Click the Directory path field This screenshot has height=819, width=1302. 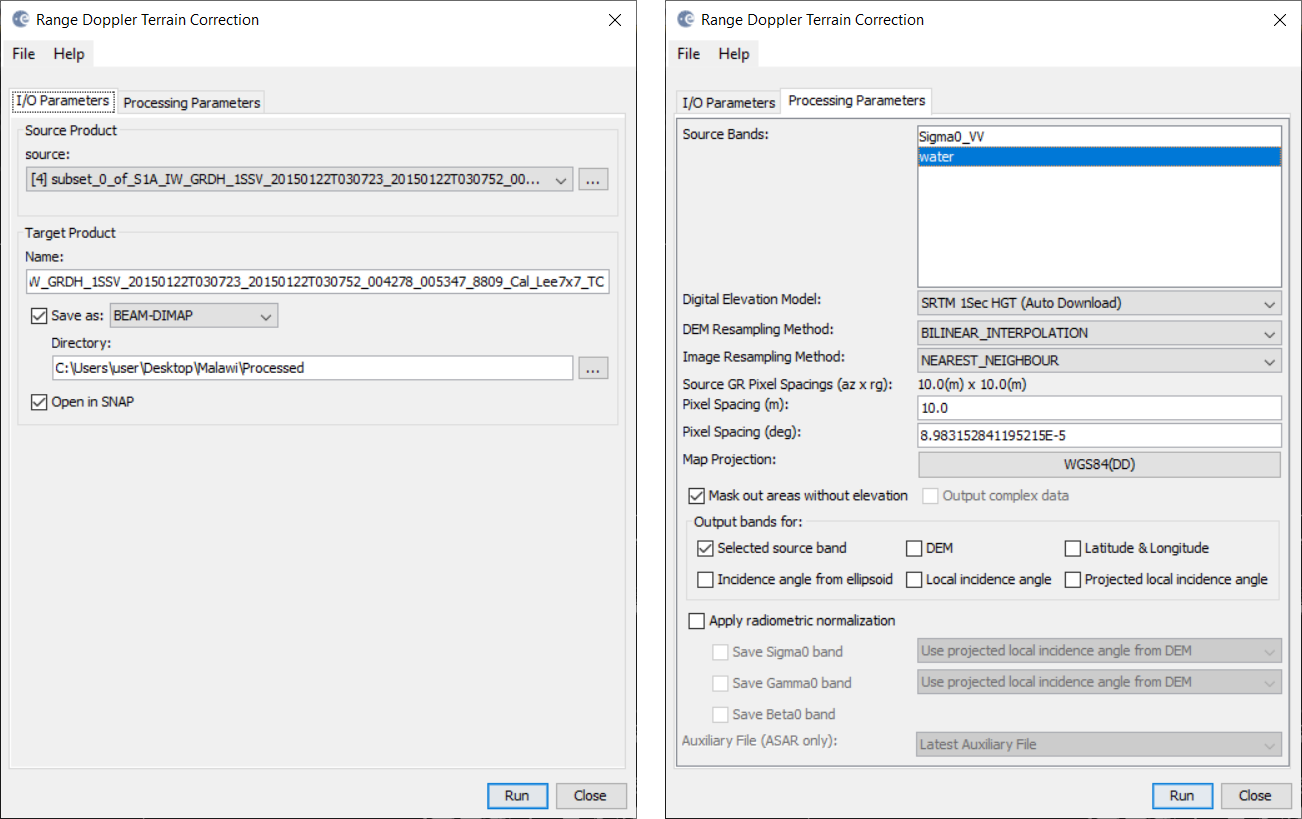point(313,368)
